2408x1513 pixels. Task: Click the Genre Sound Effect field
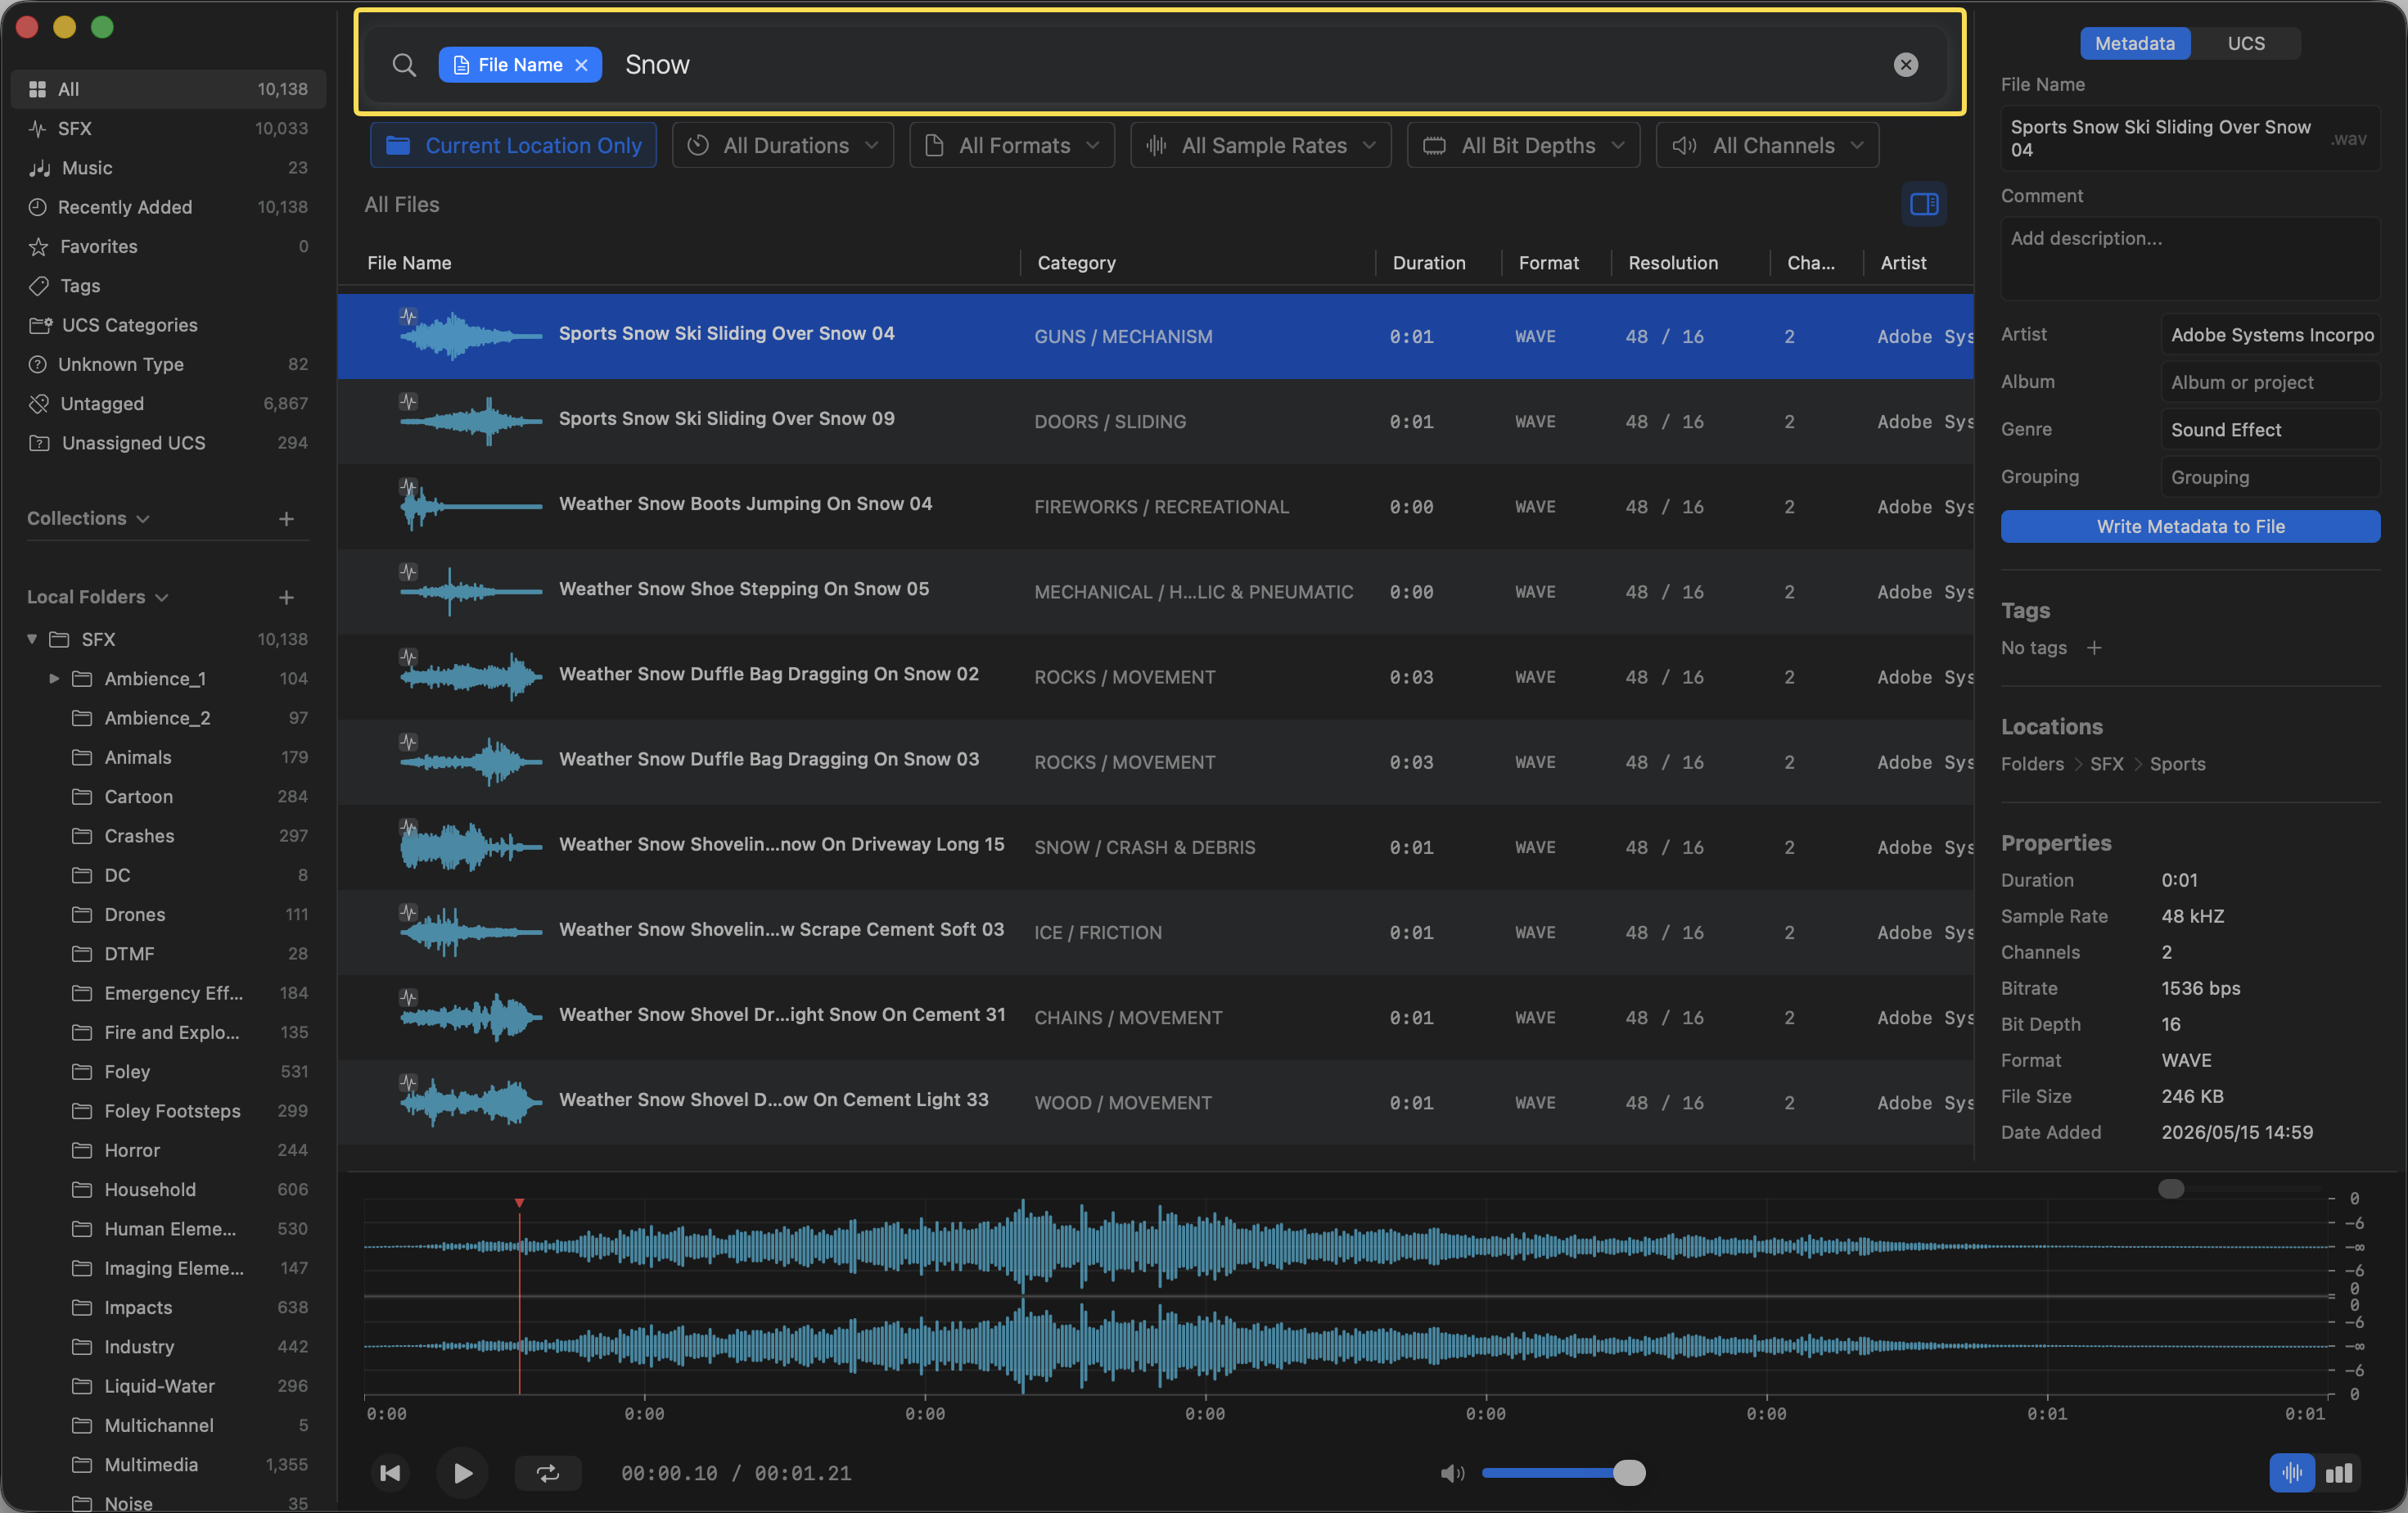[2270, 430]
